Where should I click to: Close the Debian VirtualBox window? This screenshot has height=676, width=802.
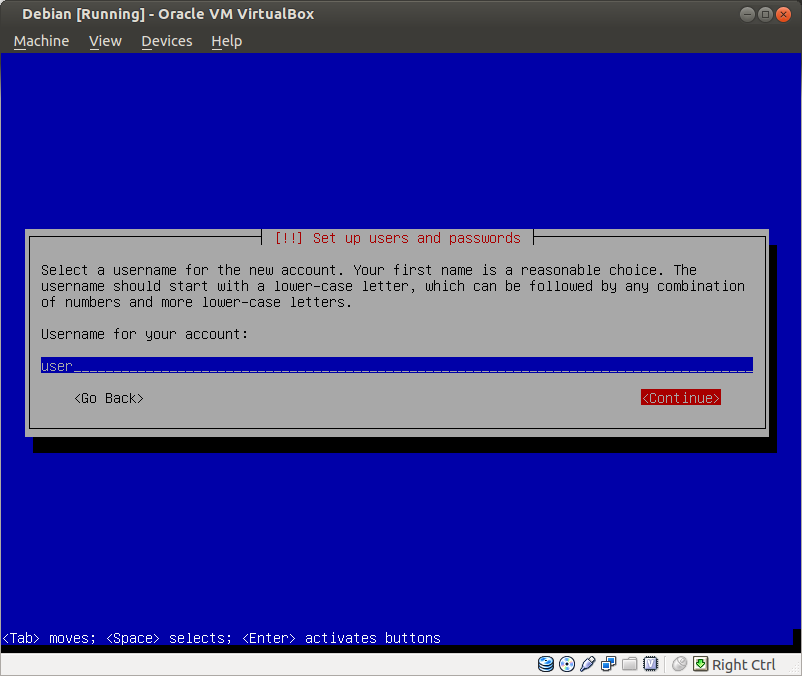pyautogui.click(x=784, y=14)
